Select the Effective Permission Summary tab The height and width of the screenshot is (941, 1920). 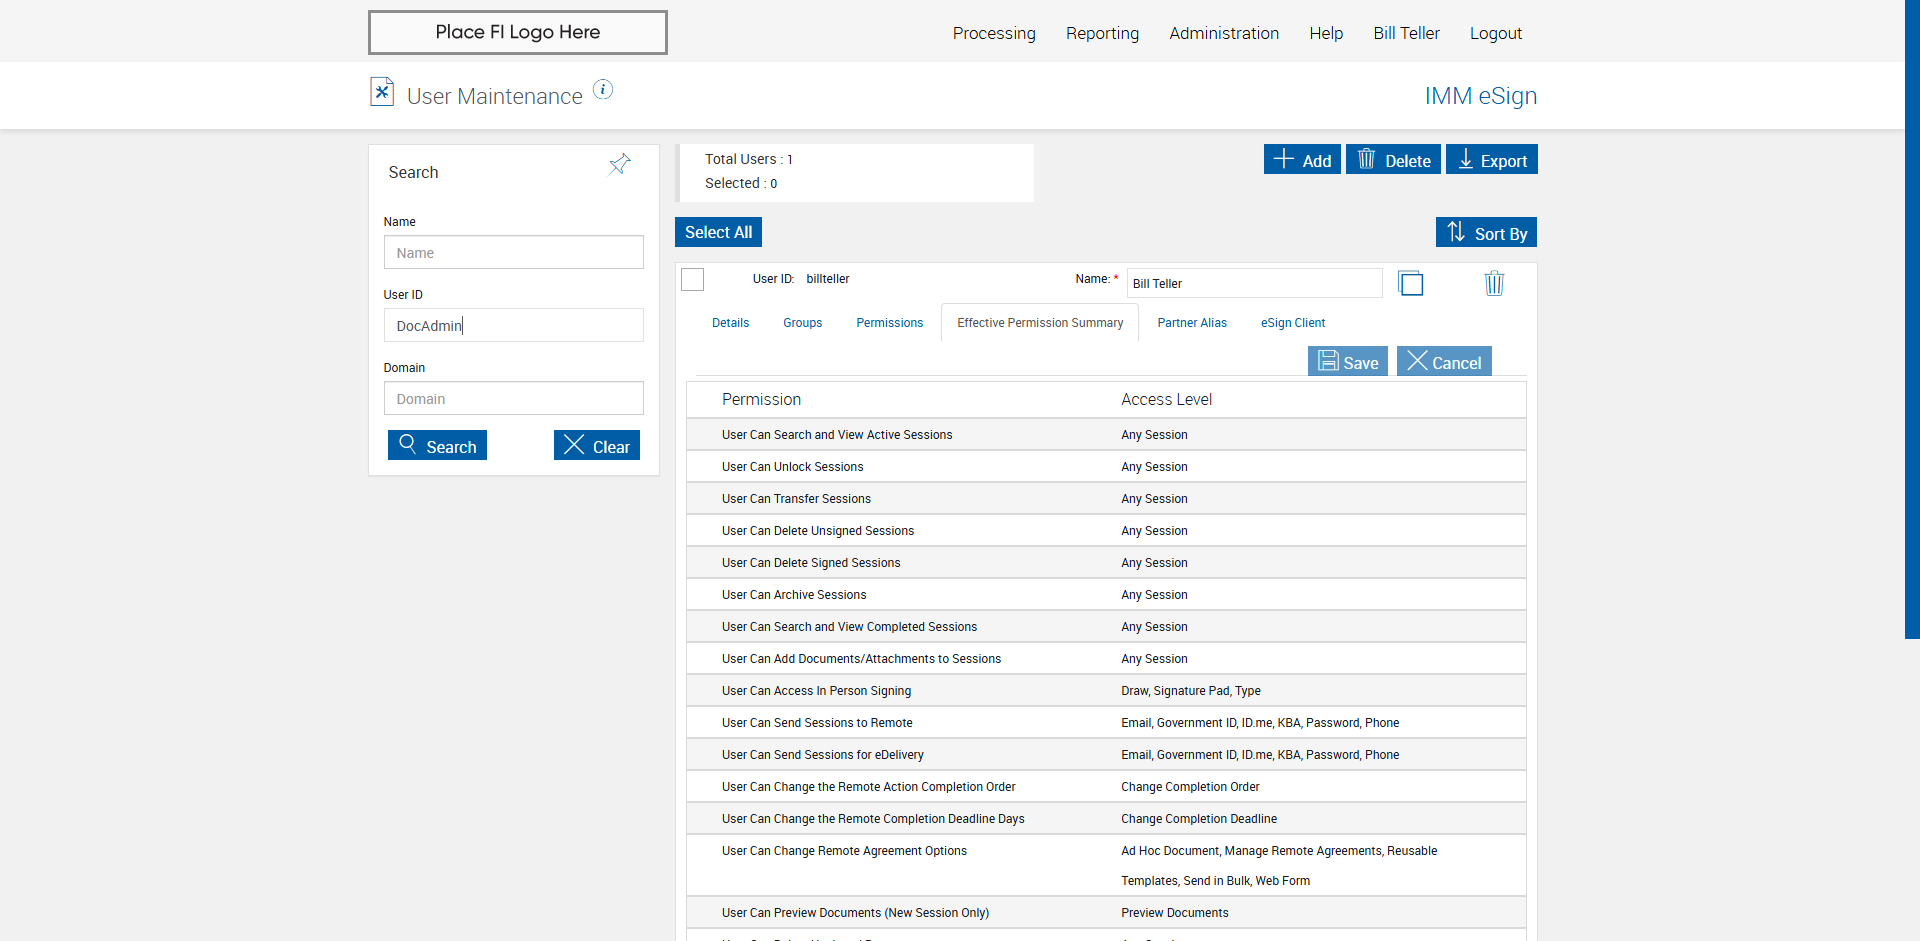pyautogui.click(x=1040, y=323)
